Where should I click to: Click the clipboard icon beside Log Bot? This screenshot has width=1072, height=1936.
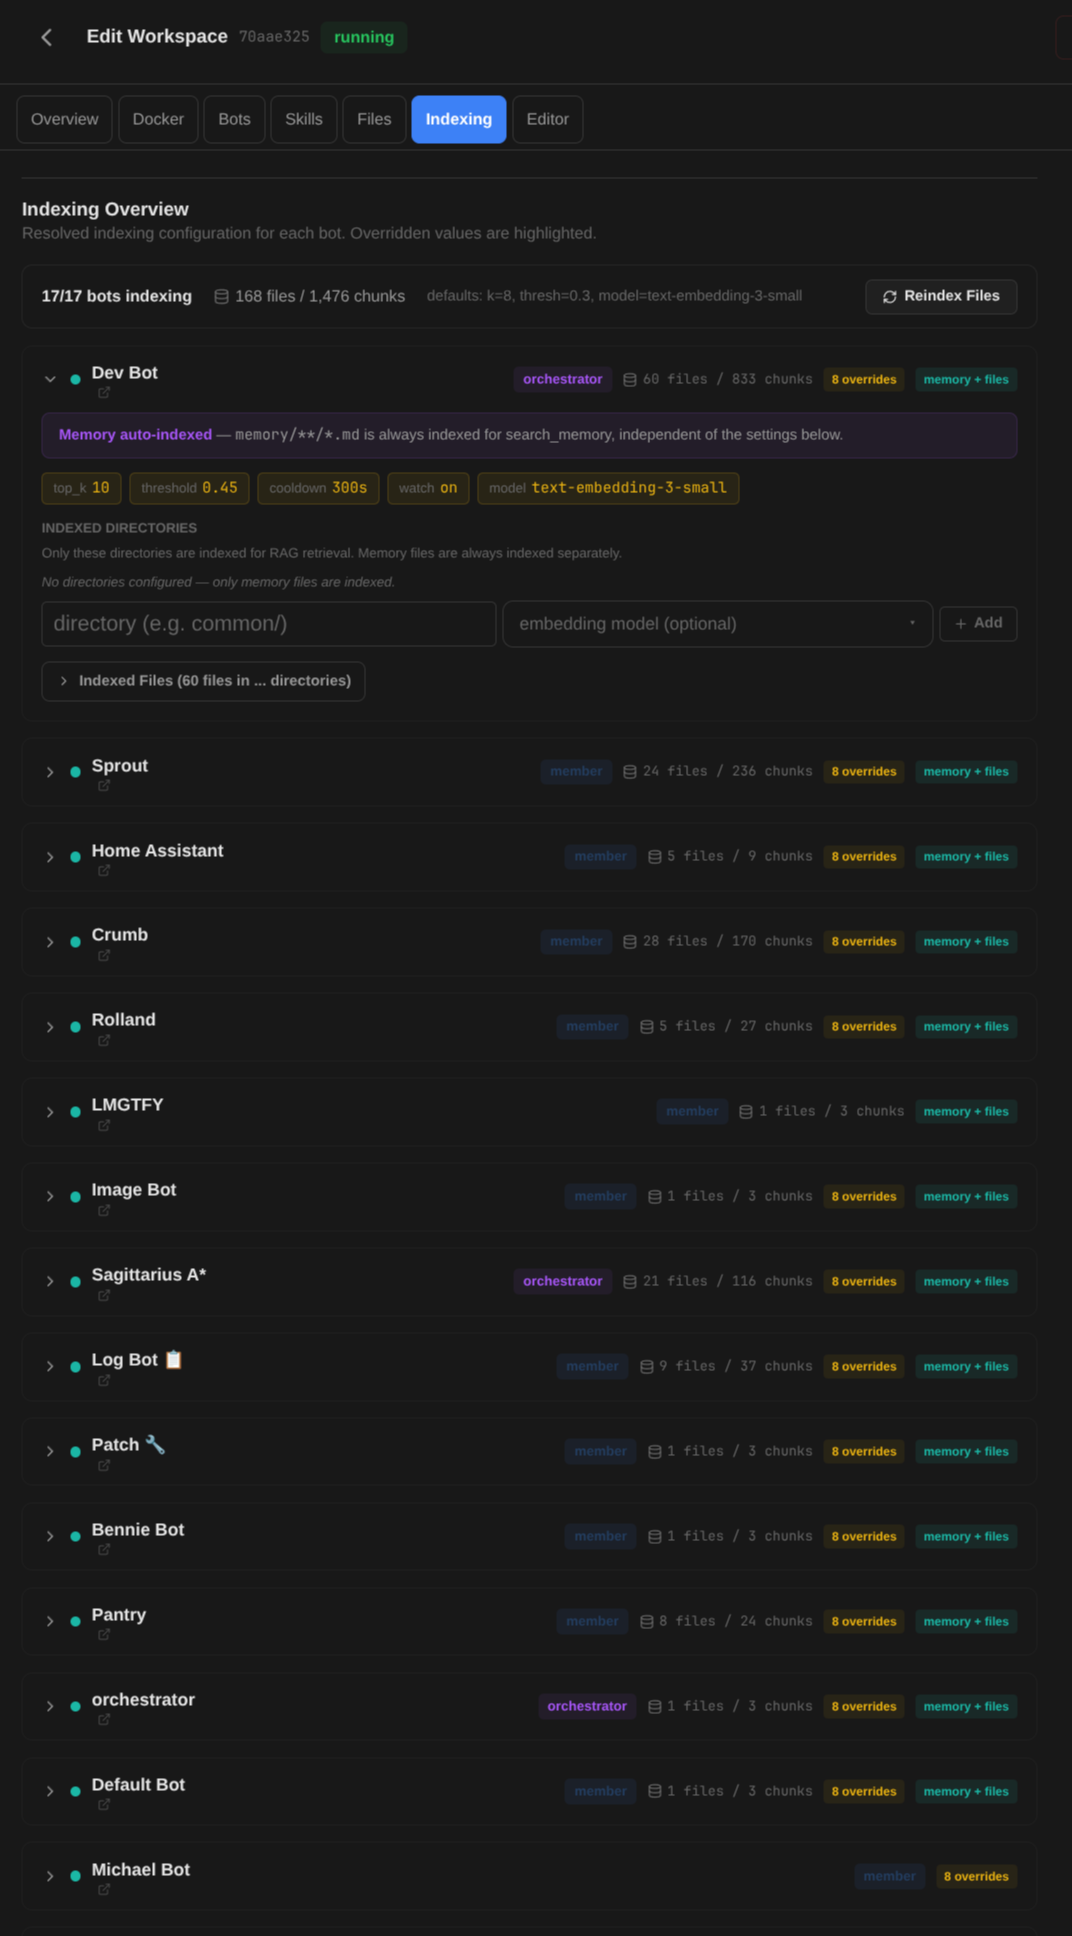[x=174, y=1358]
